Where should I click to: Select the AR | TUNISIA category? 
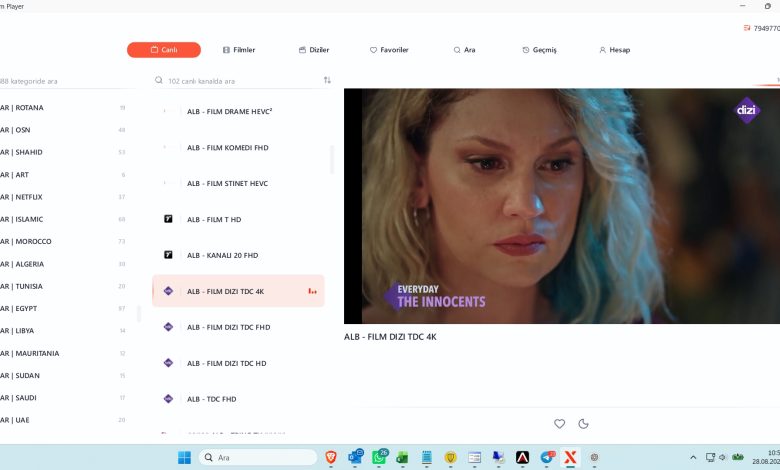pos(64,286)
